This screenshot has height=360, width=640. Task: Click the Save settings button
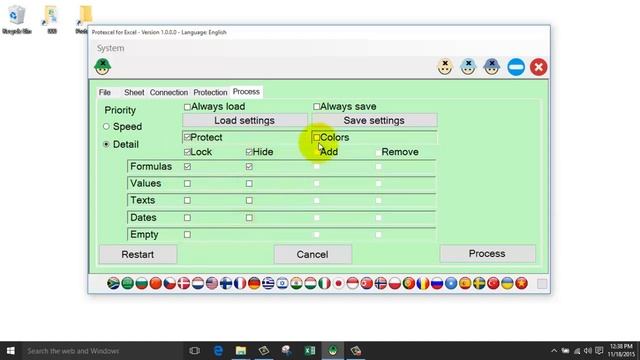374,120
